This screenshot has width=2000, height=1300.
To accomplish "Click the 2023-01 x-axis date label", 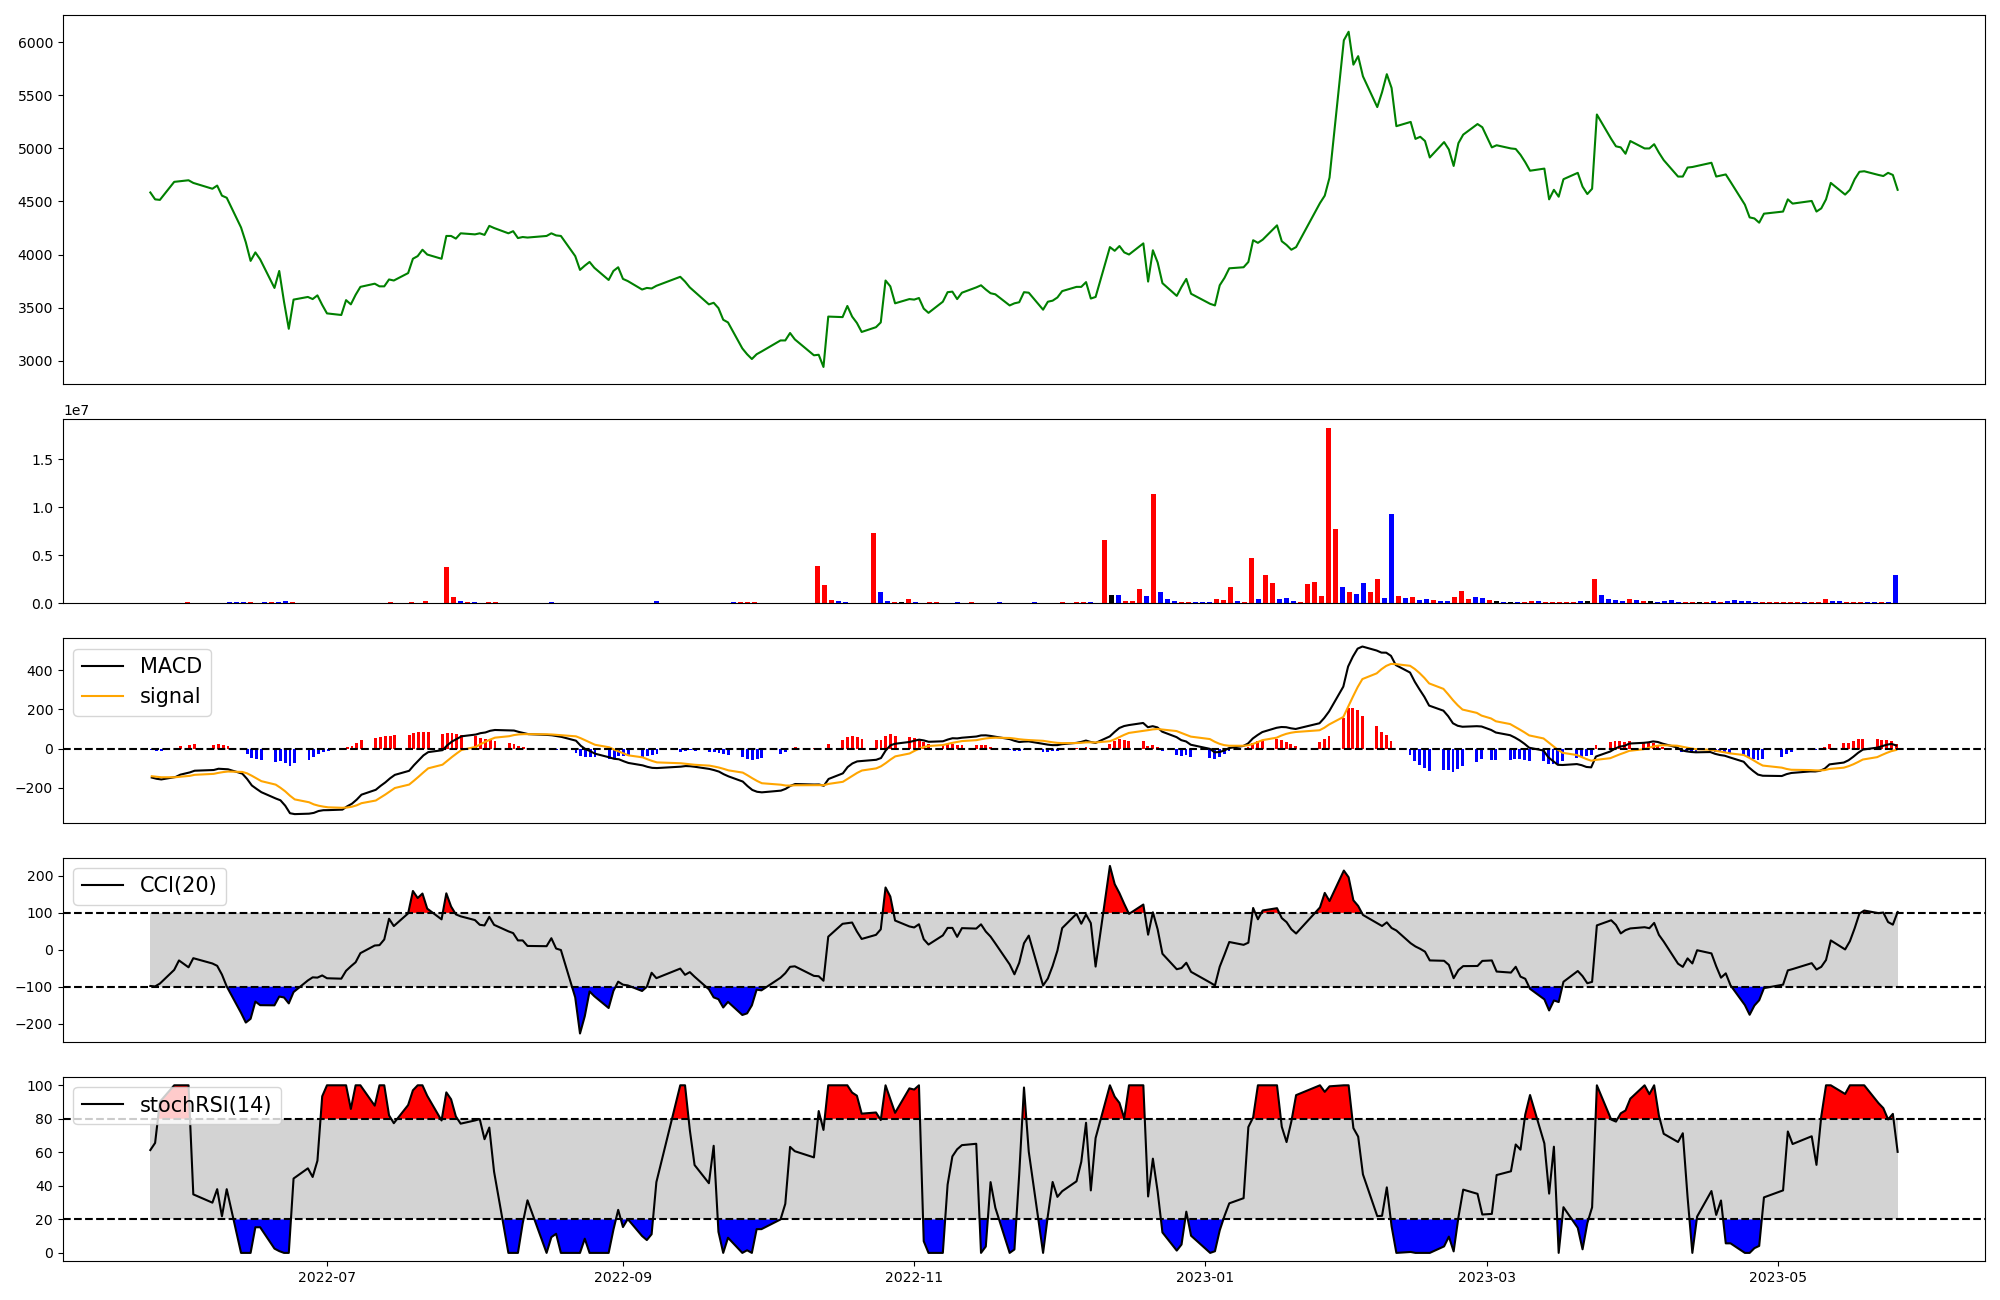I will [1205, 1277].
